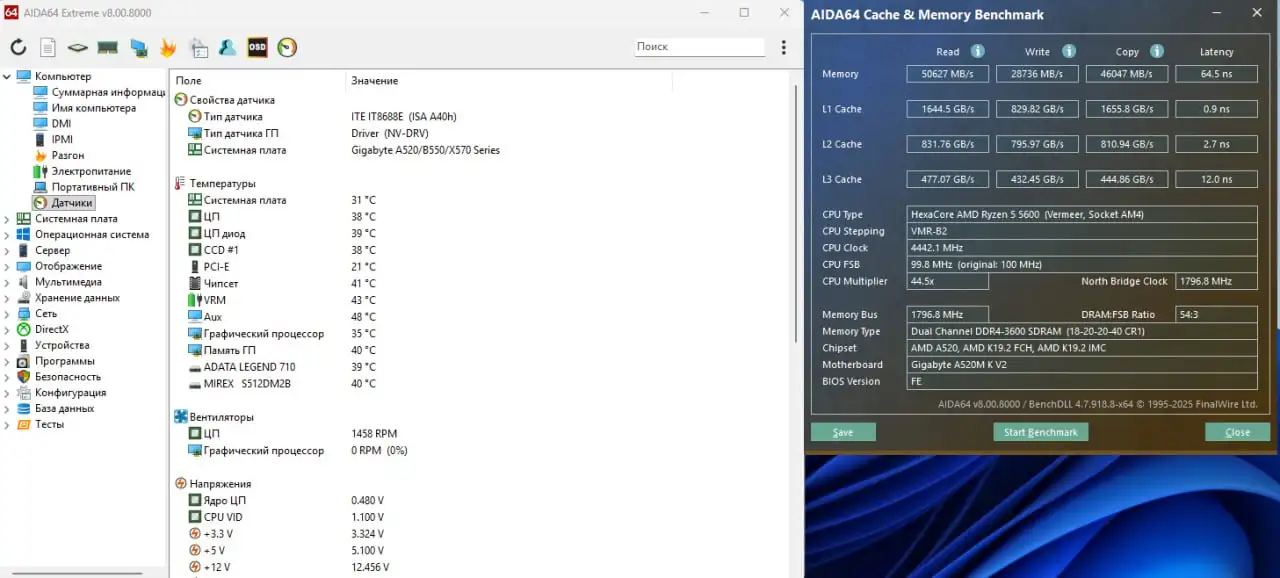Click the Start Benchmark button
Image resolution: width=1280 pixels, height=578 pixels.
(x=1040, y=432)
